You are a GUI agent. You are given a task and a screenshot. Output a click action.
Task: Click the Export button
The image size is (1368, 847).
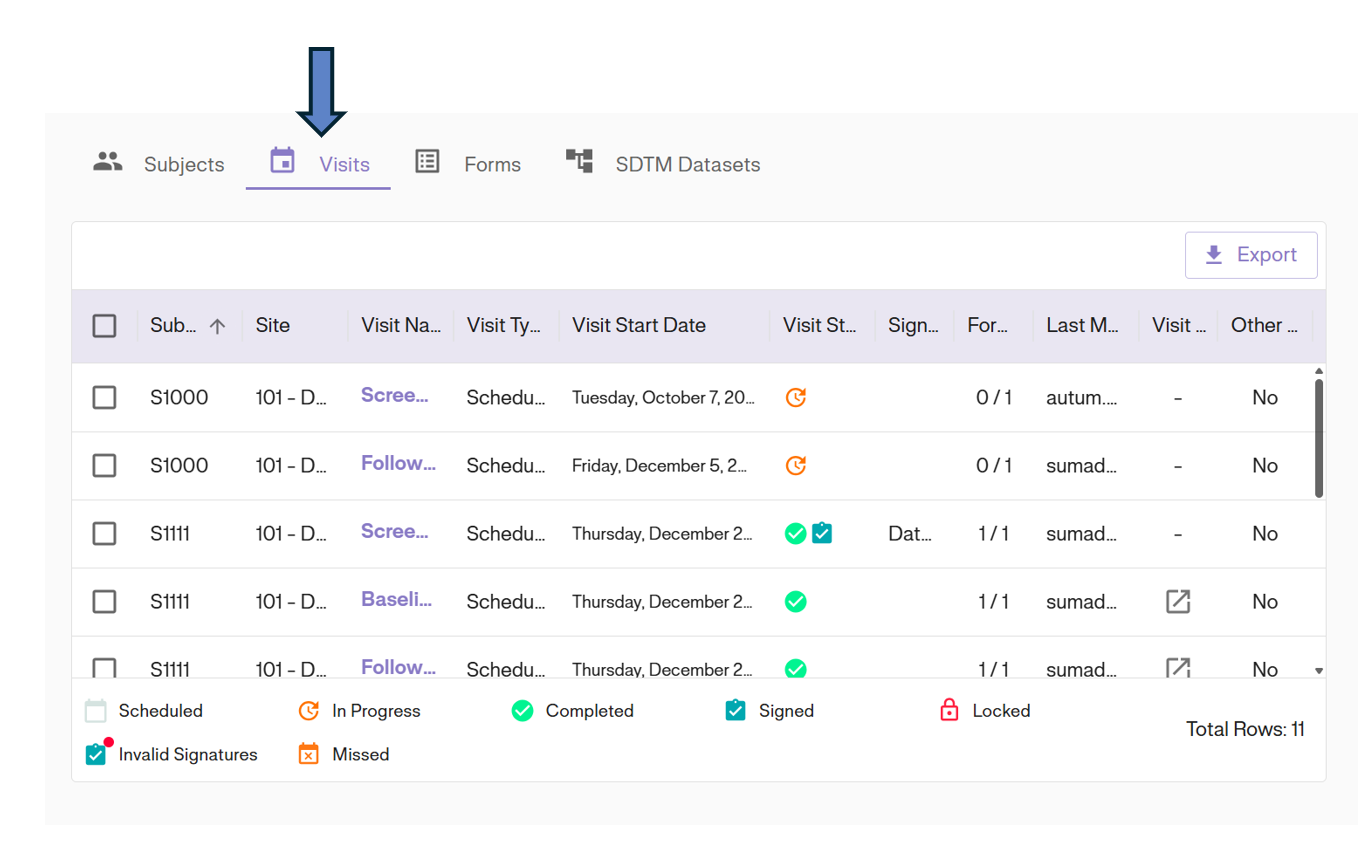(x=1250, y=255)
